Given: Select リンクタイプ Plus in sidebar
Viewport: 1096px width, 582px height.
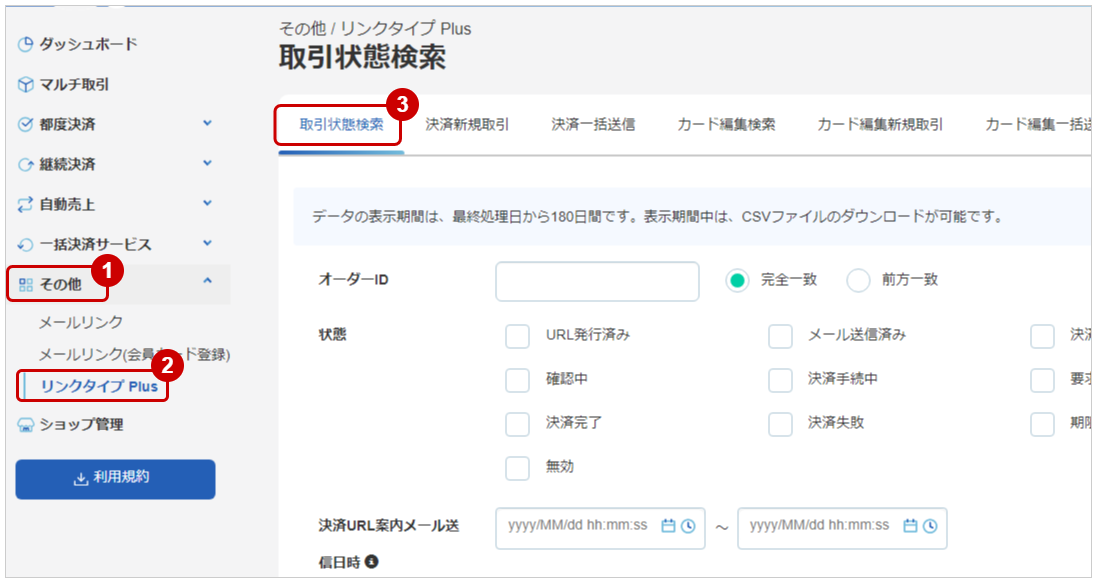Looking at the screenshot, I should pyautogui.click(x=99, y=386).
